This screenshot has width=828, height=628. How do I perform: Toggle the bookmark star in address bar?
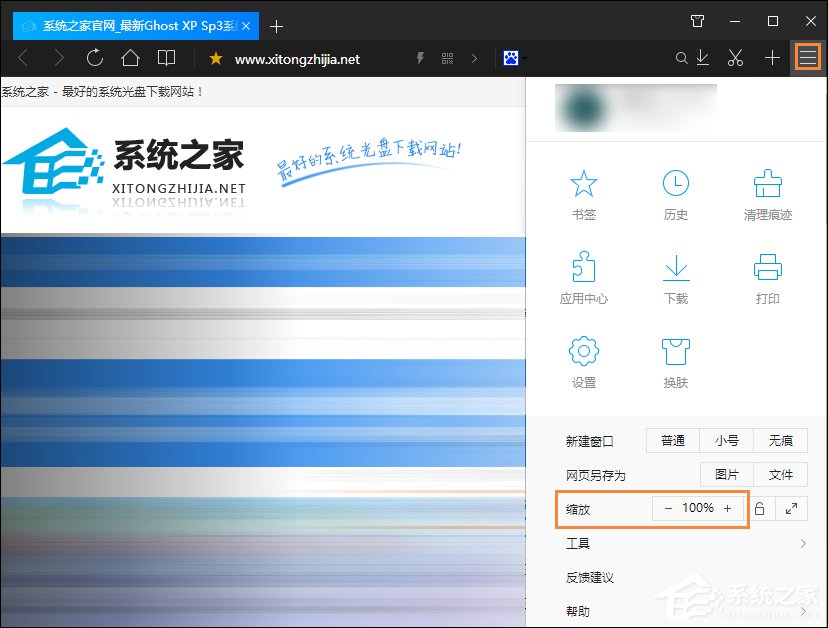pyautogui.click(x=215, y=59)
